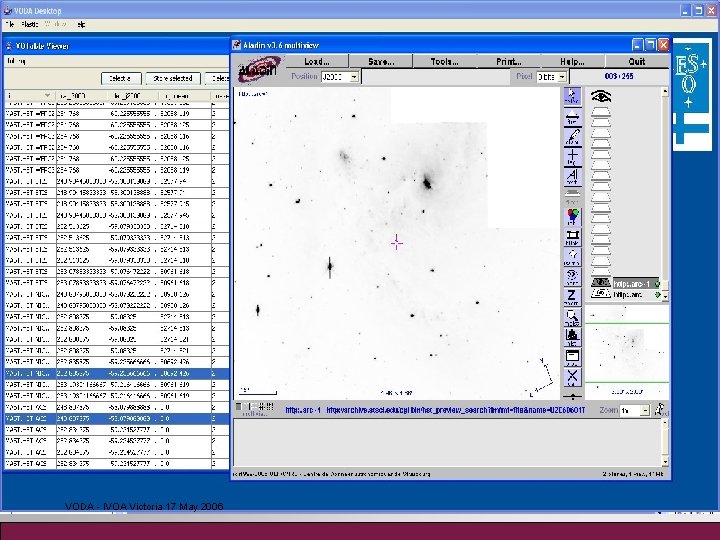The height and width of the screenshot is (540, 720).
Task: Open the Pixel histogram tool in Aladin
Action: click(x=572, y=337)
